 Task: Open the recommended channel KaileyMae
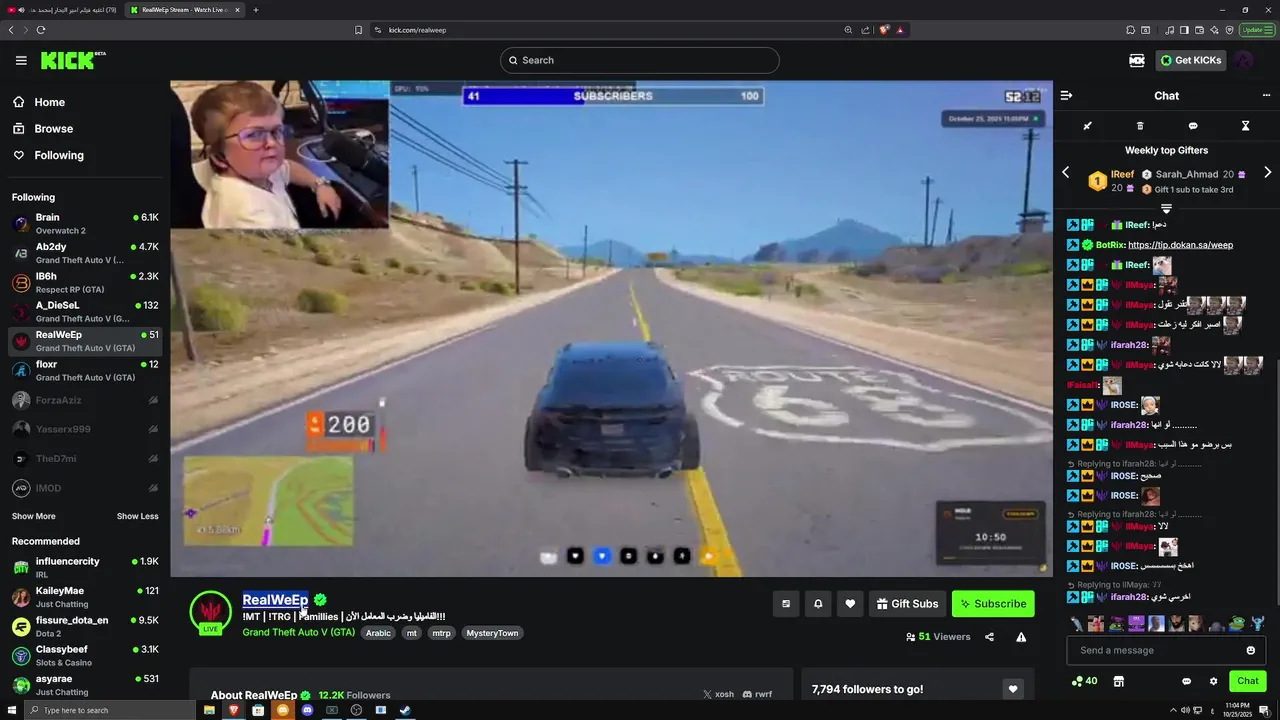(85, 597)
